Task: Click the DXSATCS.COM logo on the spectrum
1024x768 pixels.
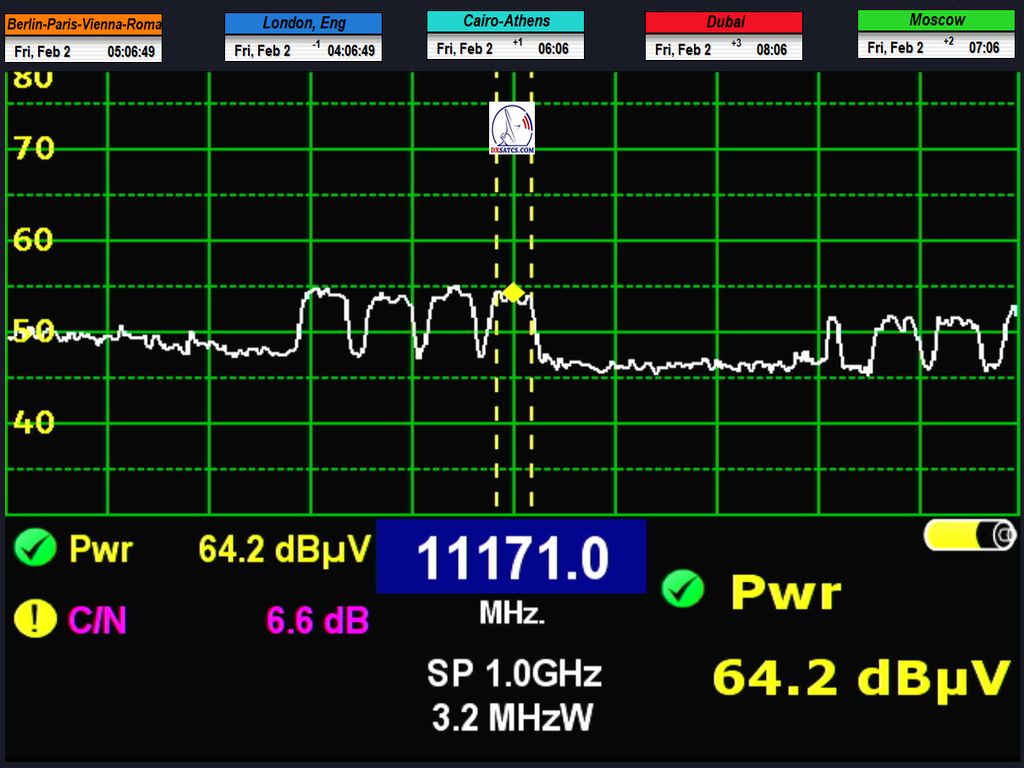Action: (512, 128)
